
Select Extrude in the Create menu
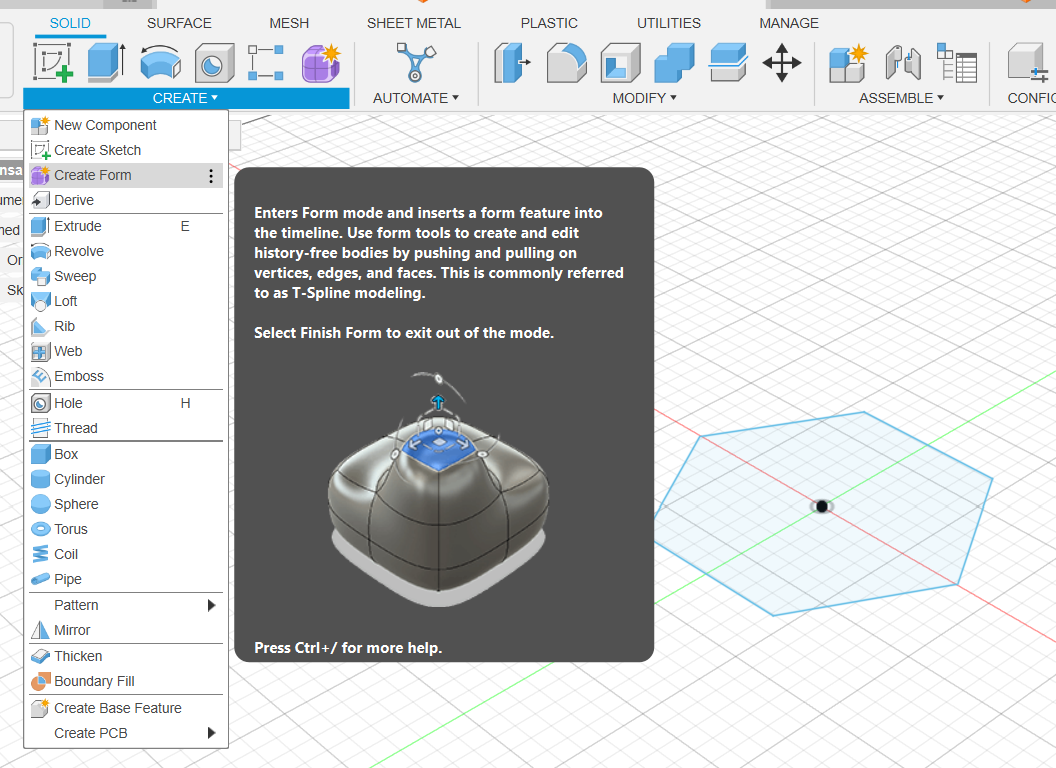pos(126,226)
